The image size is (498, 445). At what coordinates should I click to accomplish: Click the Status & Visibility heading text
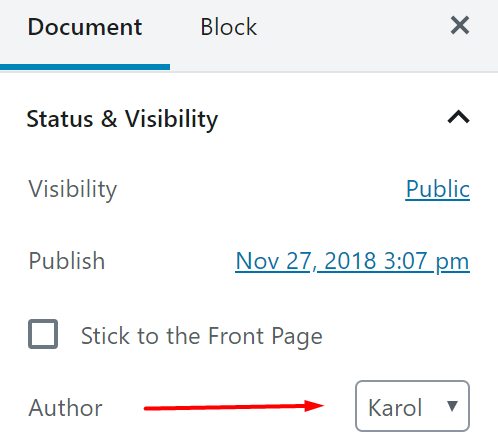122,119
